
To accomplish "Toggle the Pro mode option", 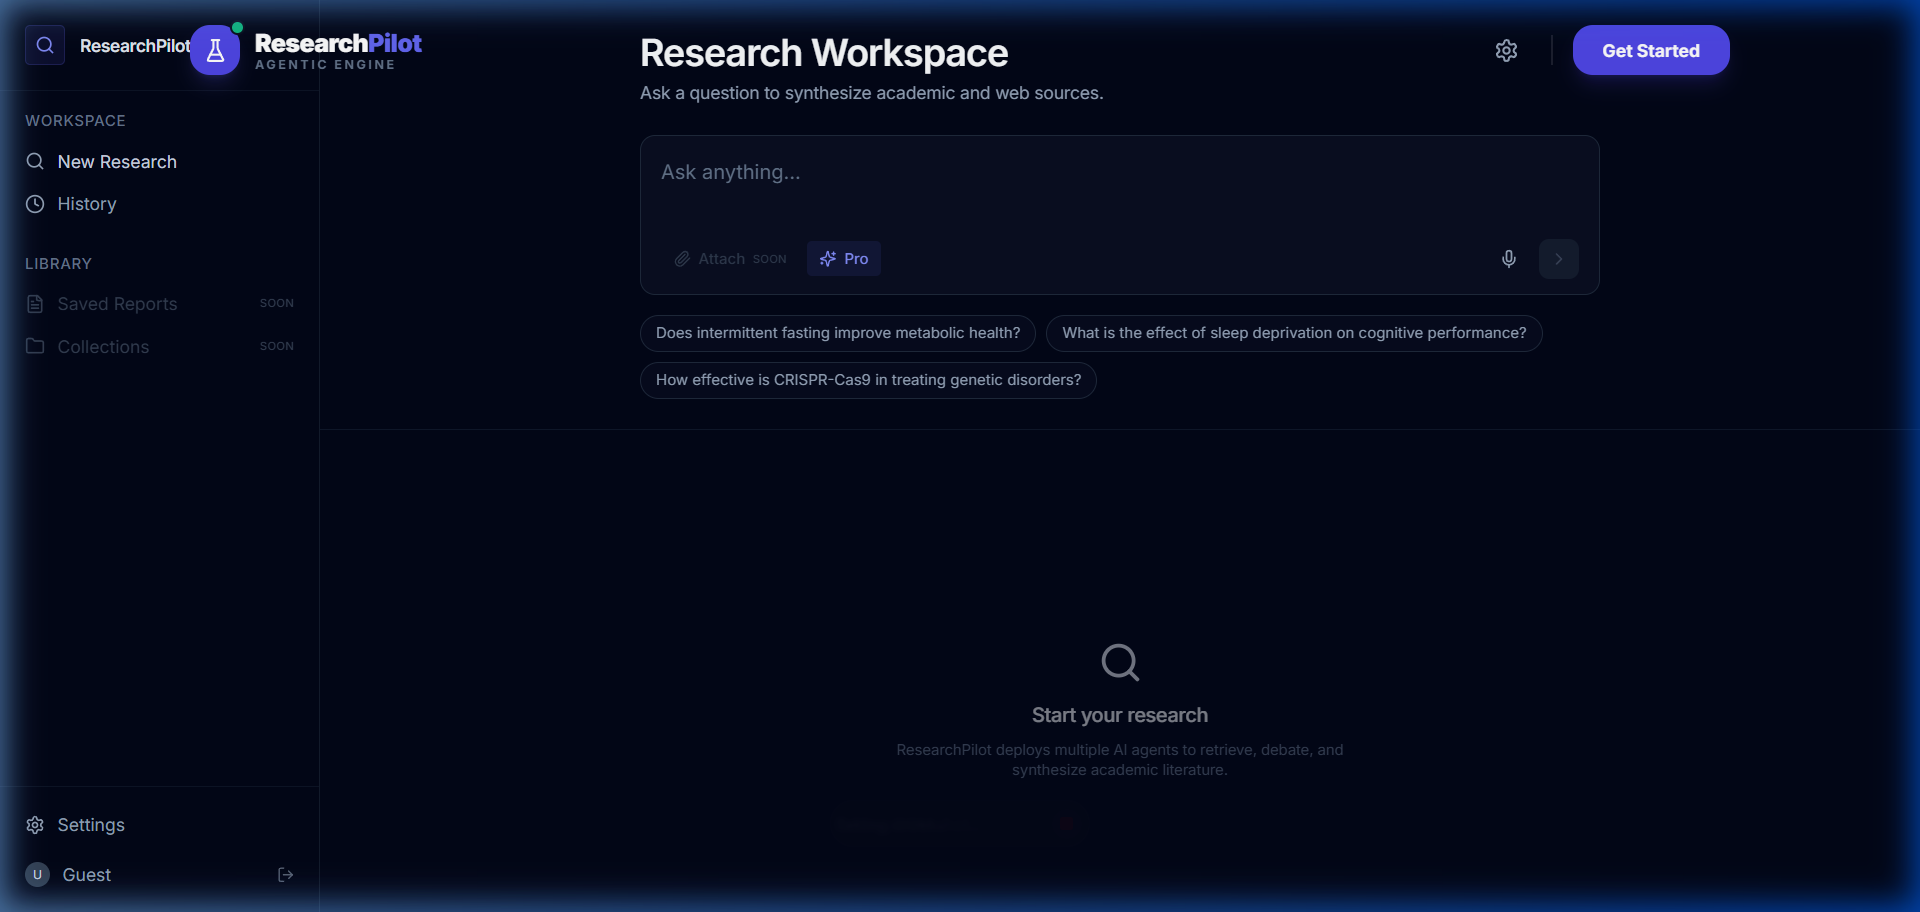I will (x=844, y=259).
